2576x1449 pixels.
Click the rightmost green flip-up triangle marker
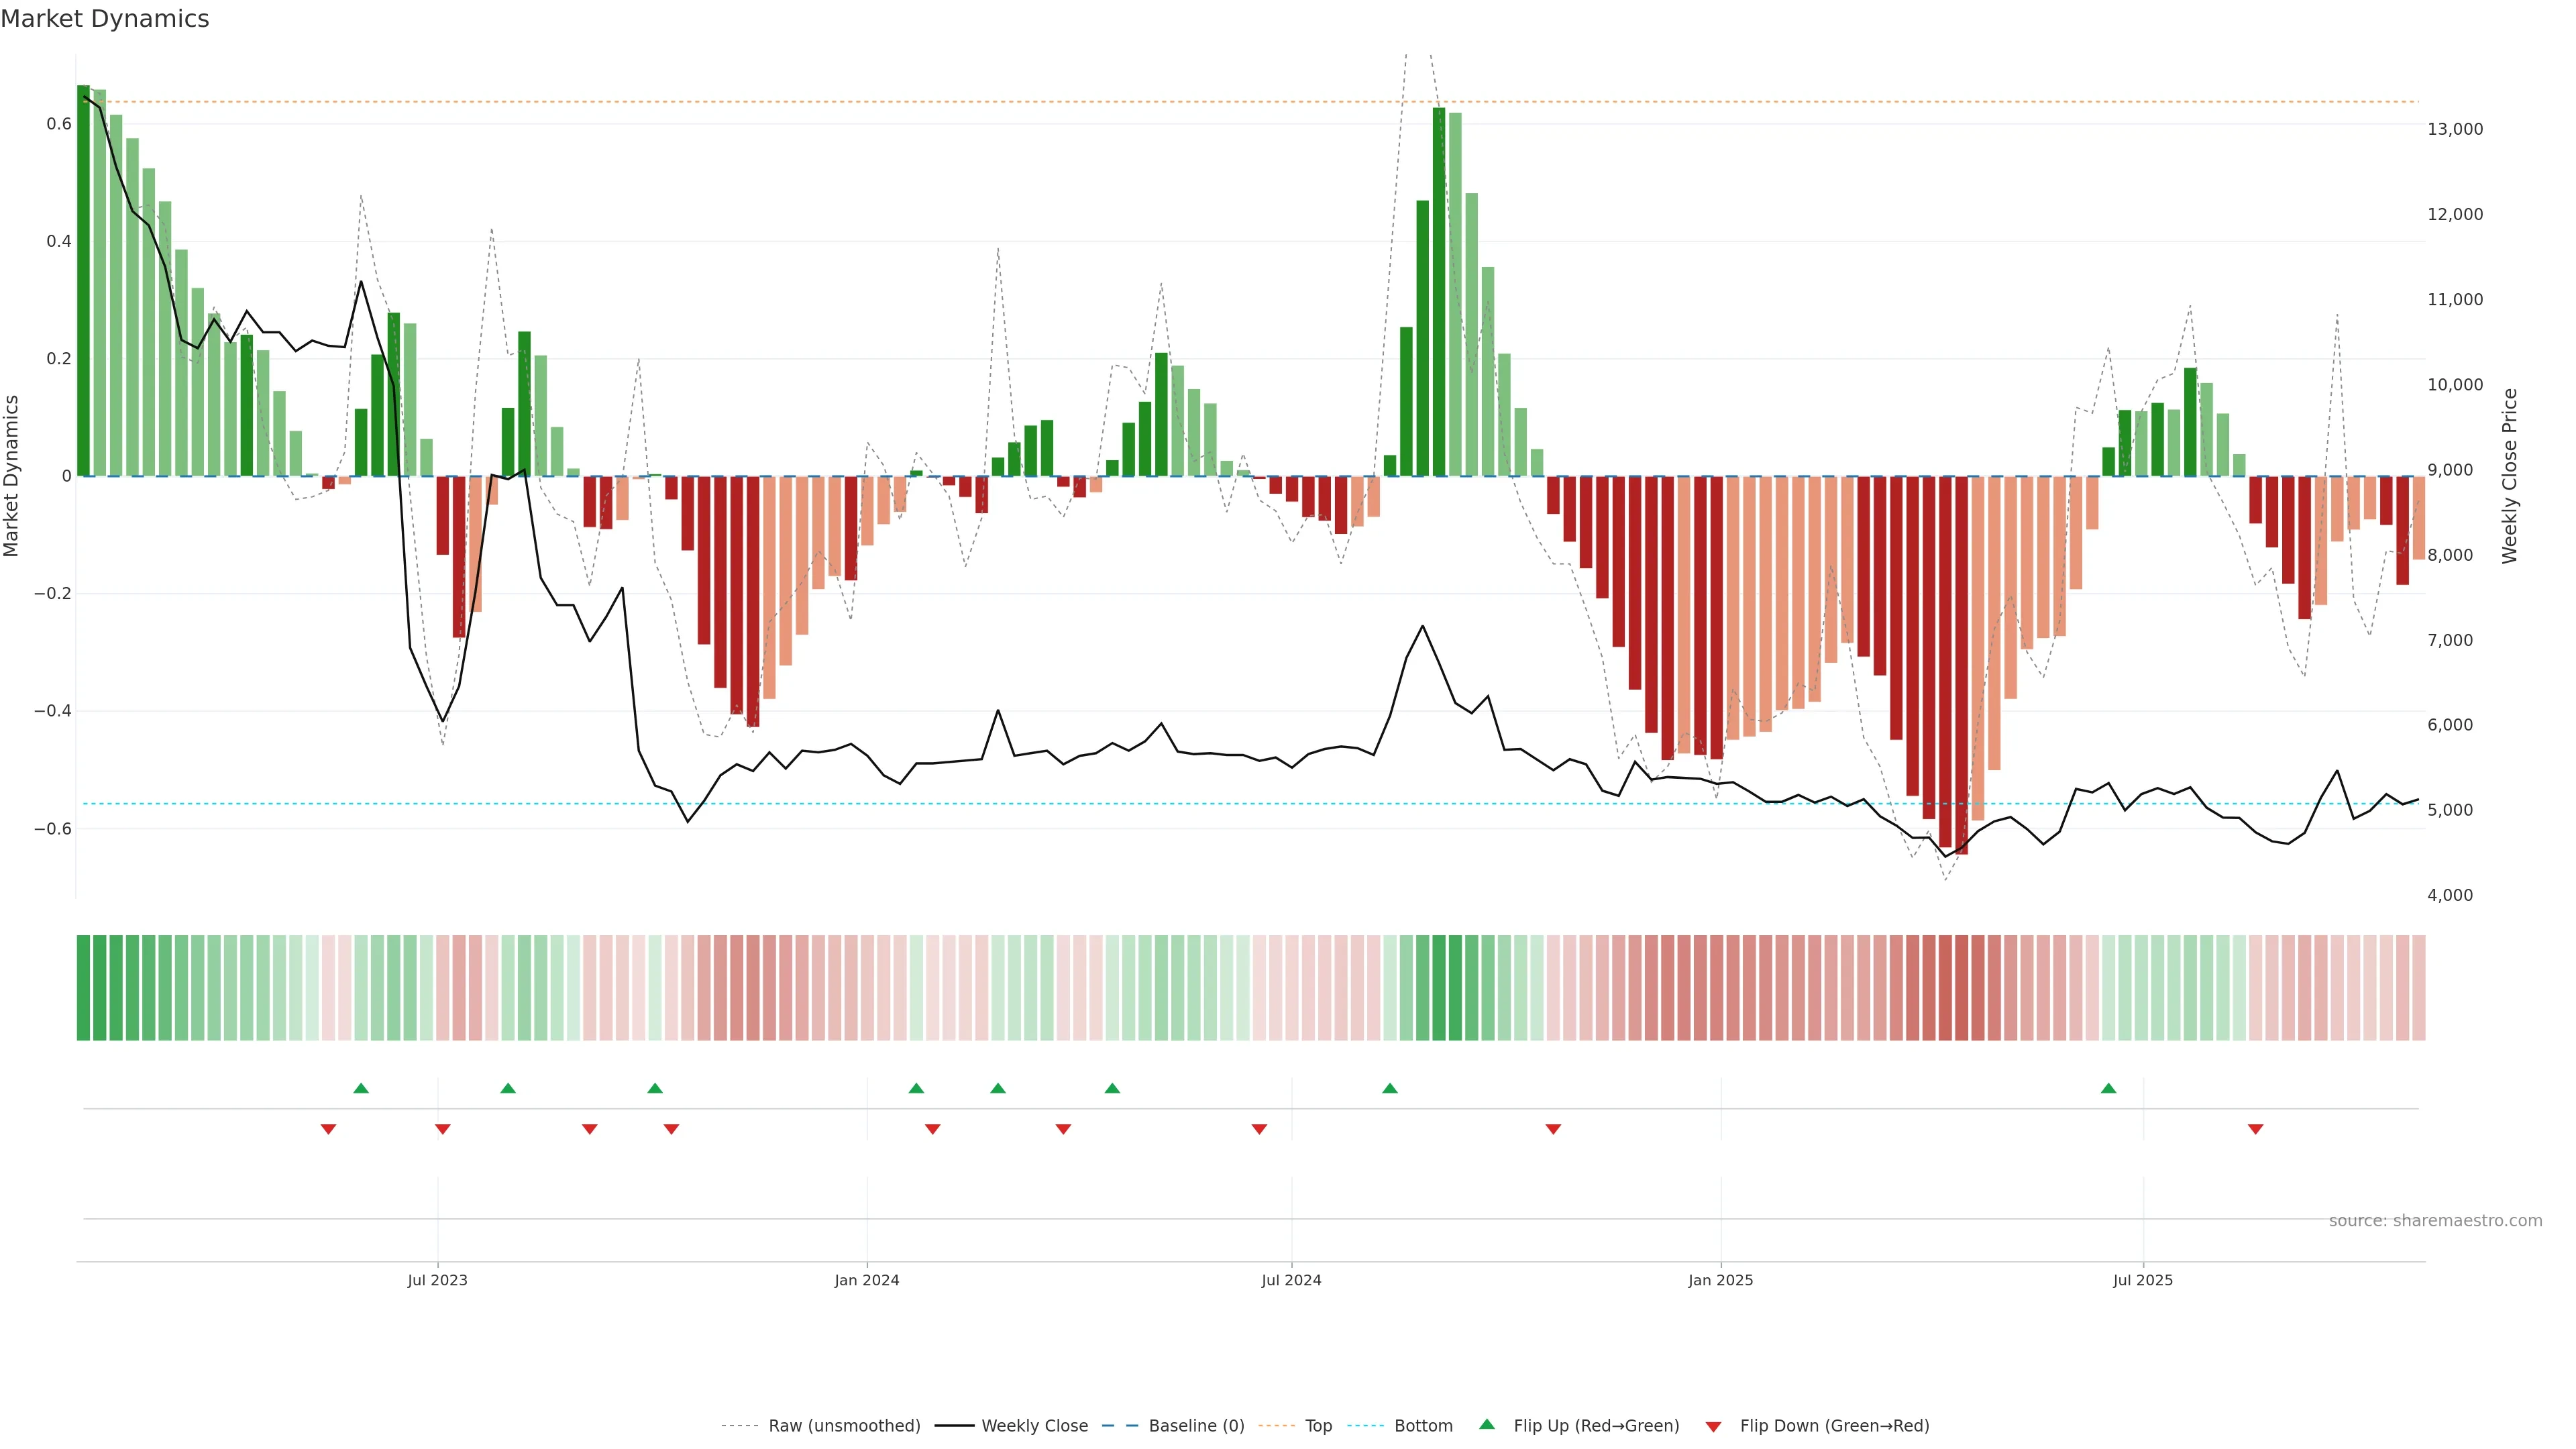click(2108, 1088)
